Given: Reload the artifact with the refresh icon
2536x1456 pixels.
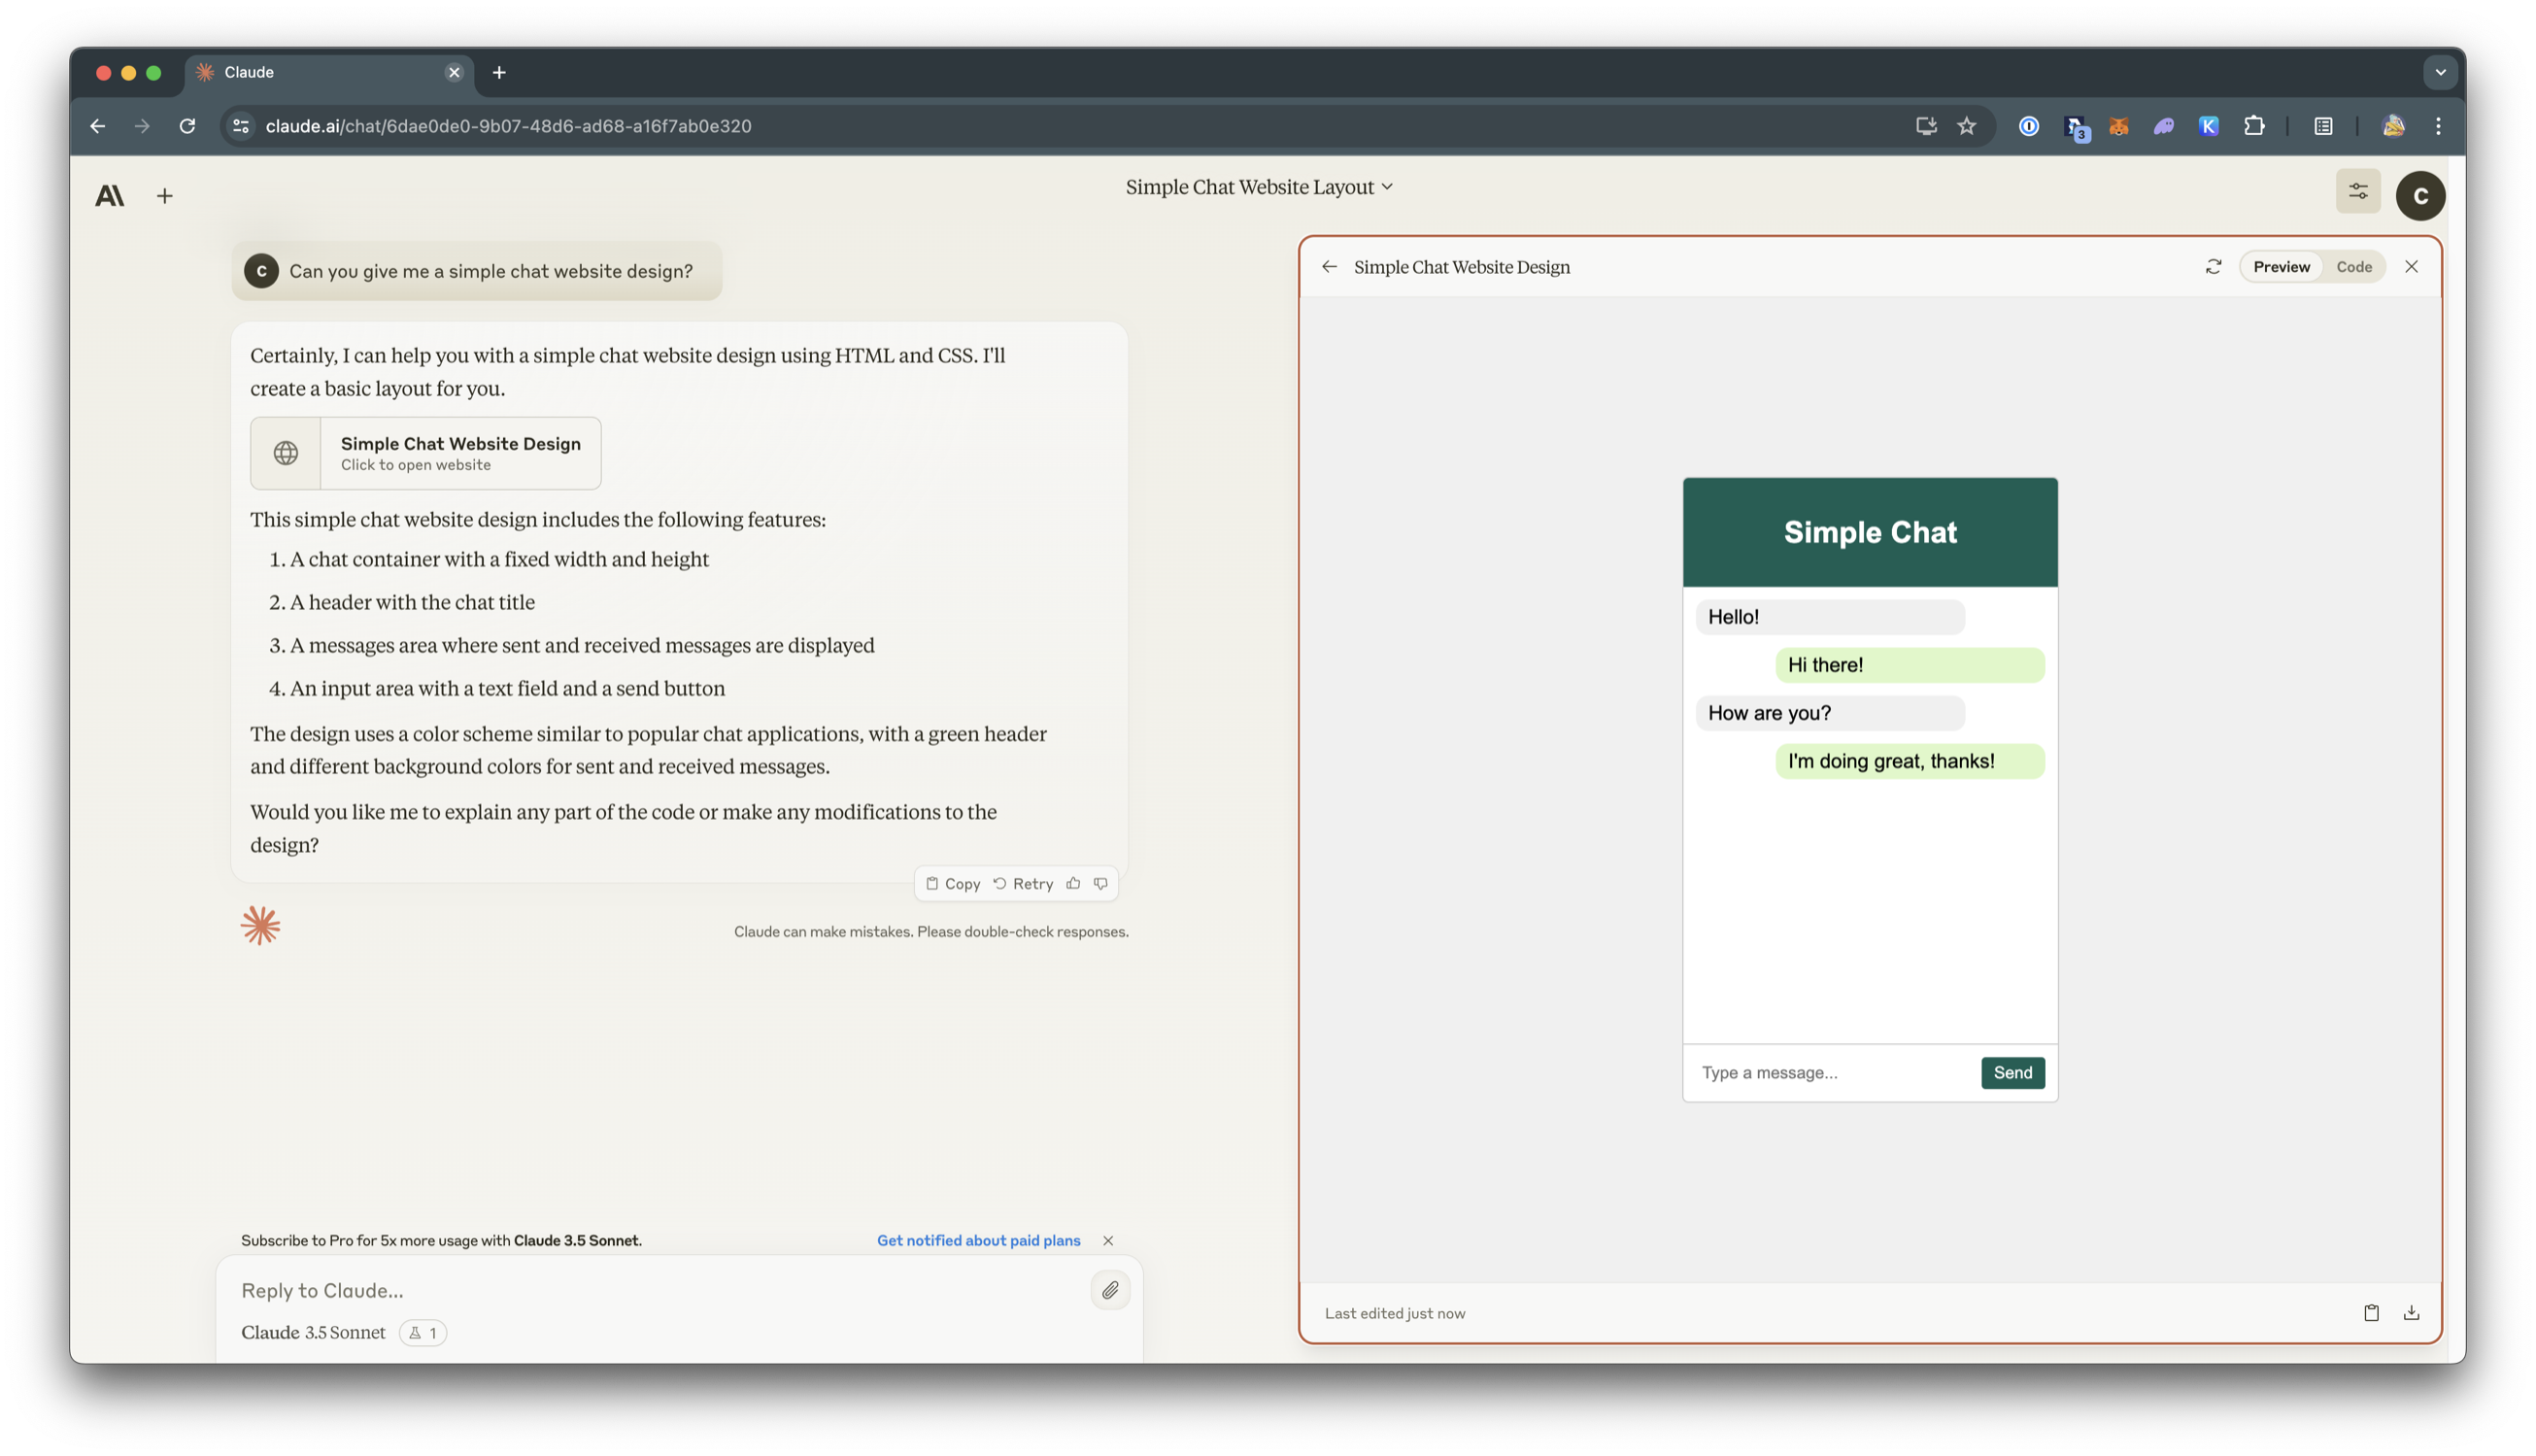Looking at the screenshot, I should pos(2213,267).
